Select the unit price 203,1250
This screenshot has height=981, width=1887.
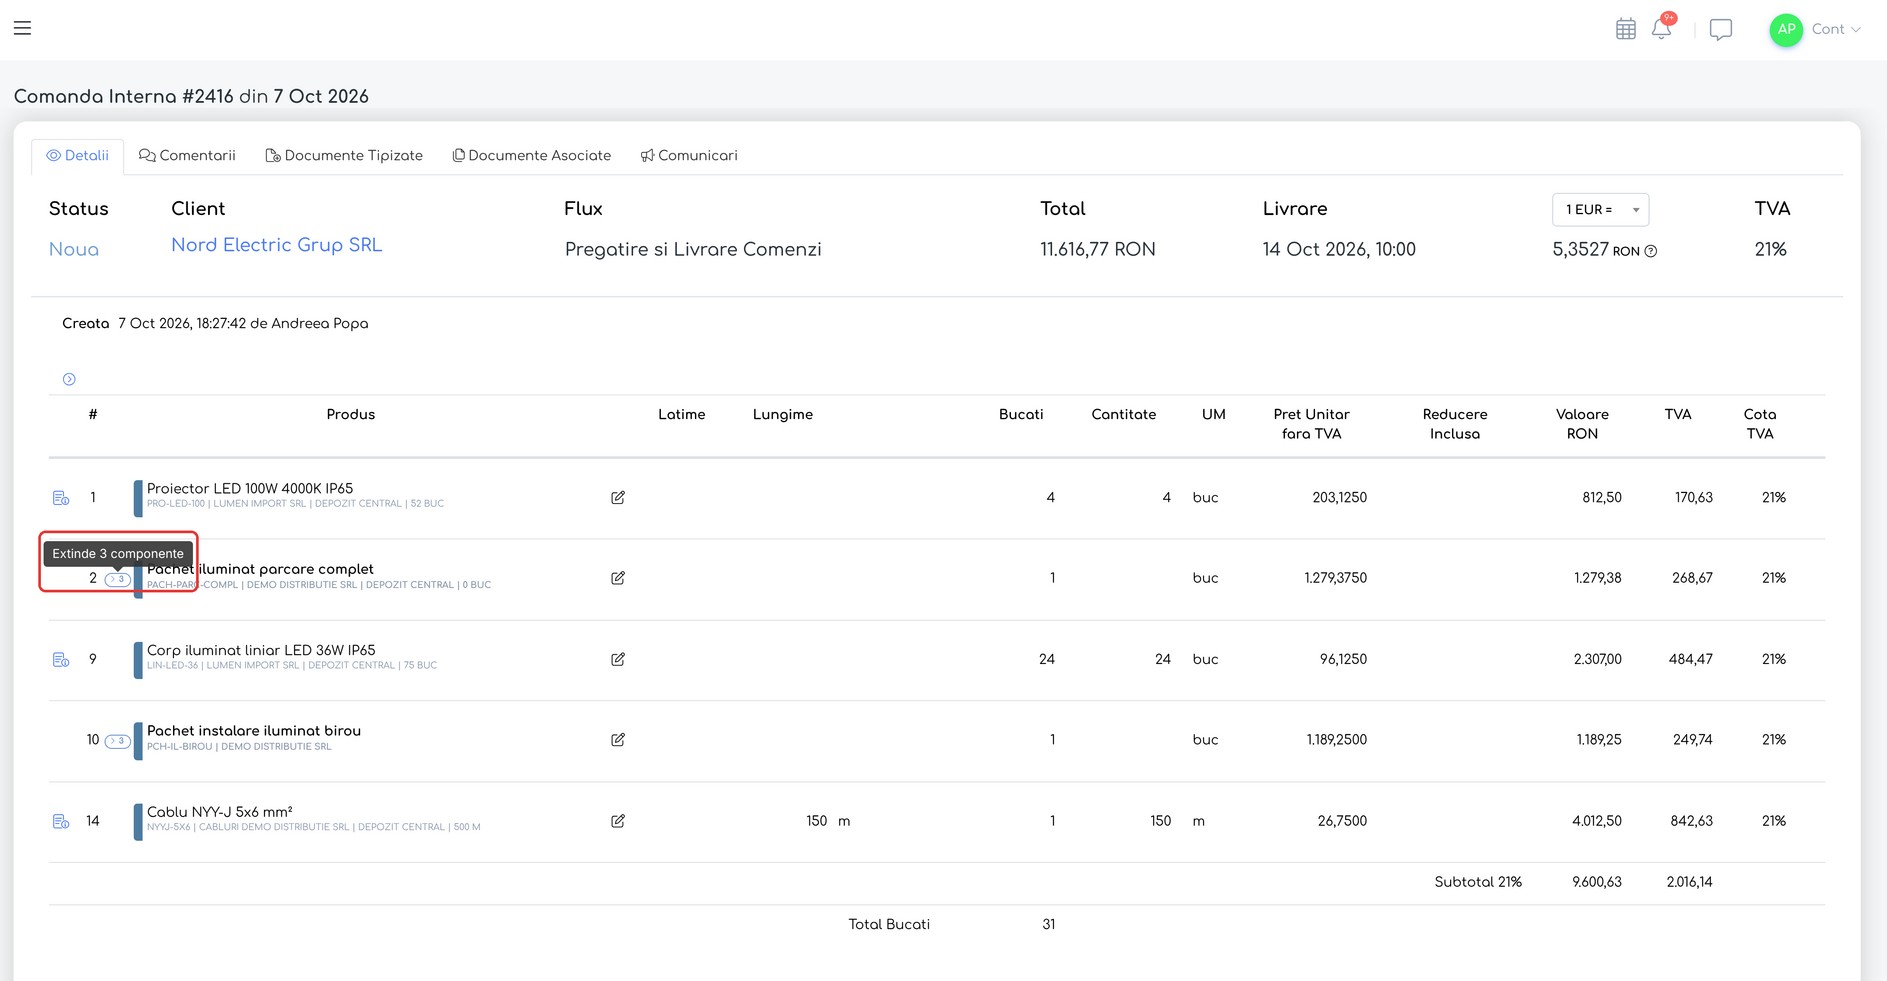pyautogui.click(x=1339, y=497)
